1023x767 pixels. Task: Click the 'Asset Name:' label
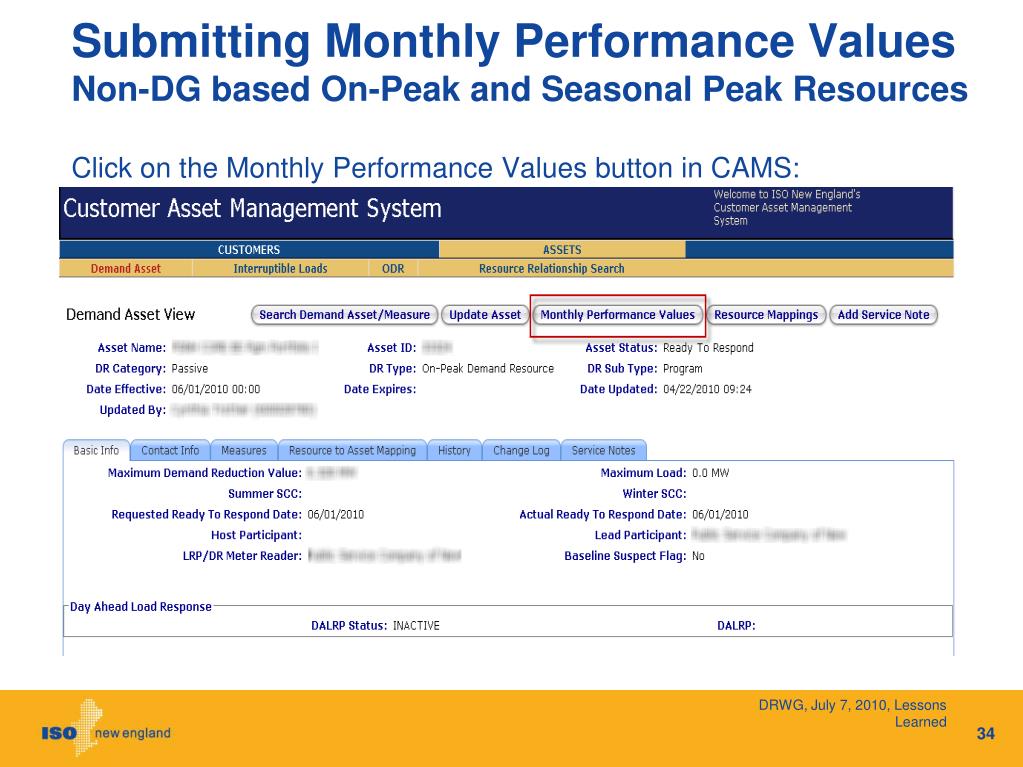pyautogui.click(x=132, y=348)
